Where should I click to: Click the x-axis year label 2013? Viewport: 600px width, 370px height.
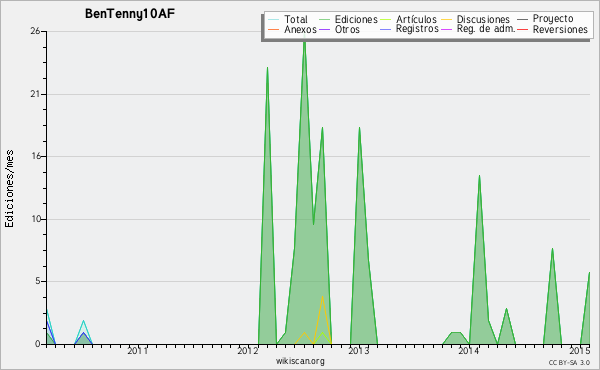click(x=359, y=350)
